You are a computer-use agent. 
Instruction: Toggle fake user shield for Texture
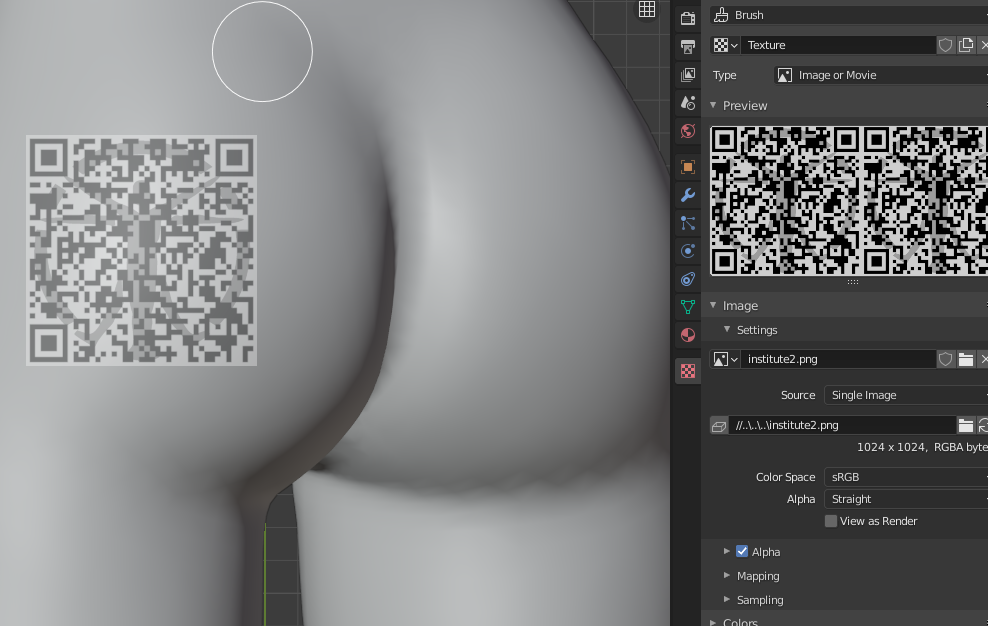(945, 45)
